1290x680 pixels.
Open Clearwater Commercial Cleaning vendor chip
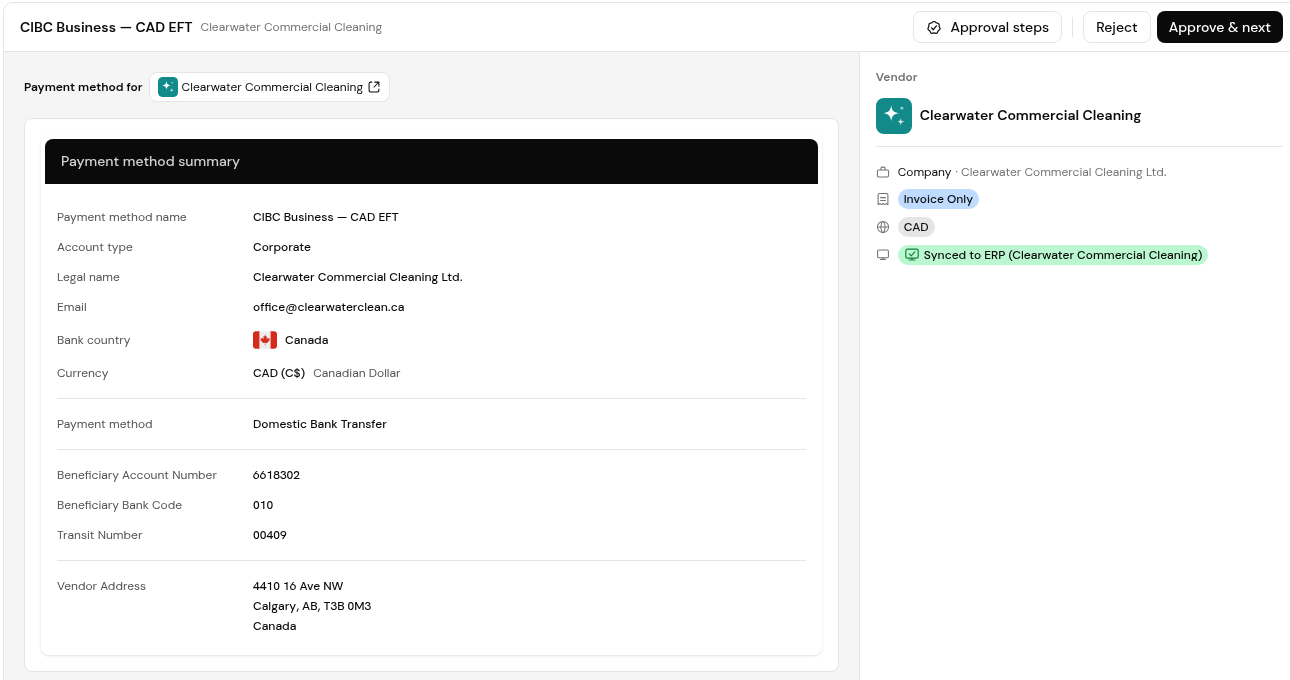[269, 87]
